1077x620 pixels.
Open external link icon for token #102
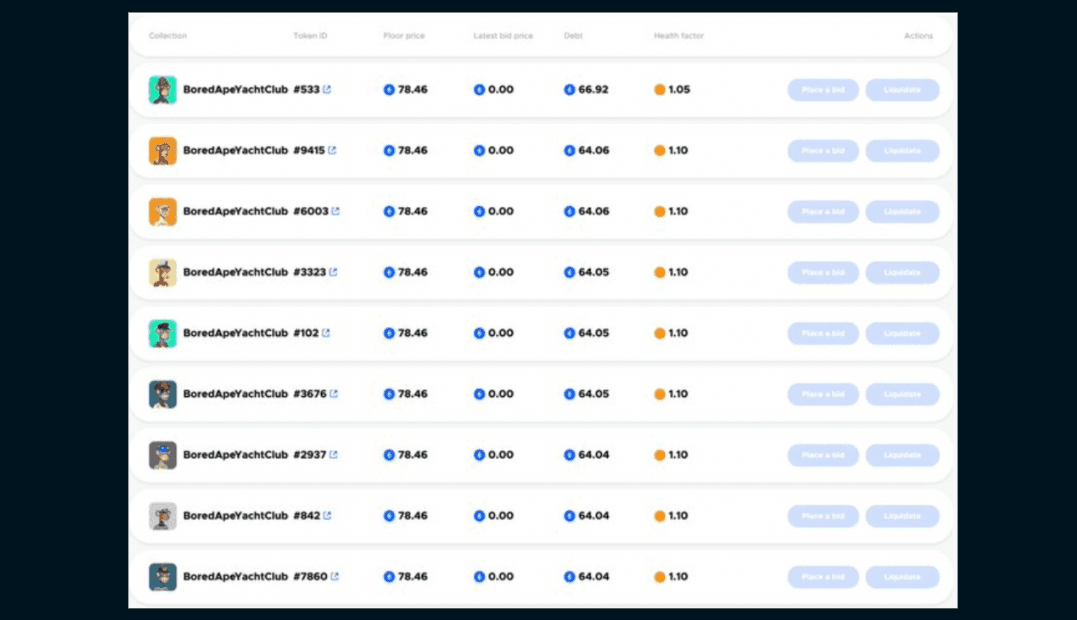[326, 333]
